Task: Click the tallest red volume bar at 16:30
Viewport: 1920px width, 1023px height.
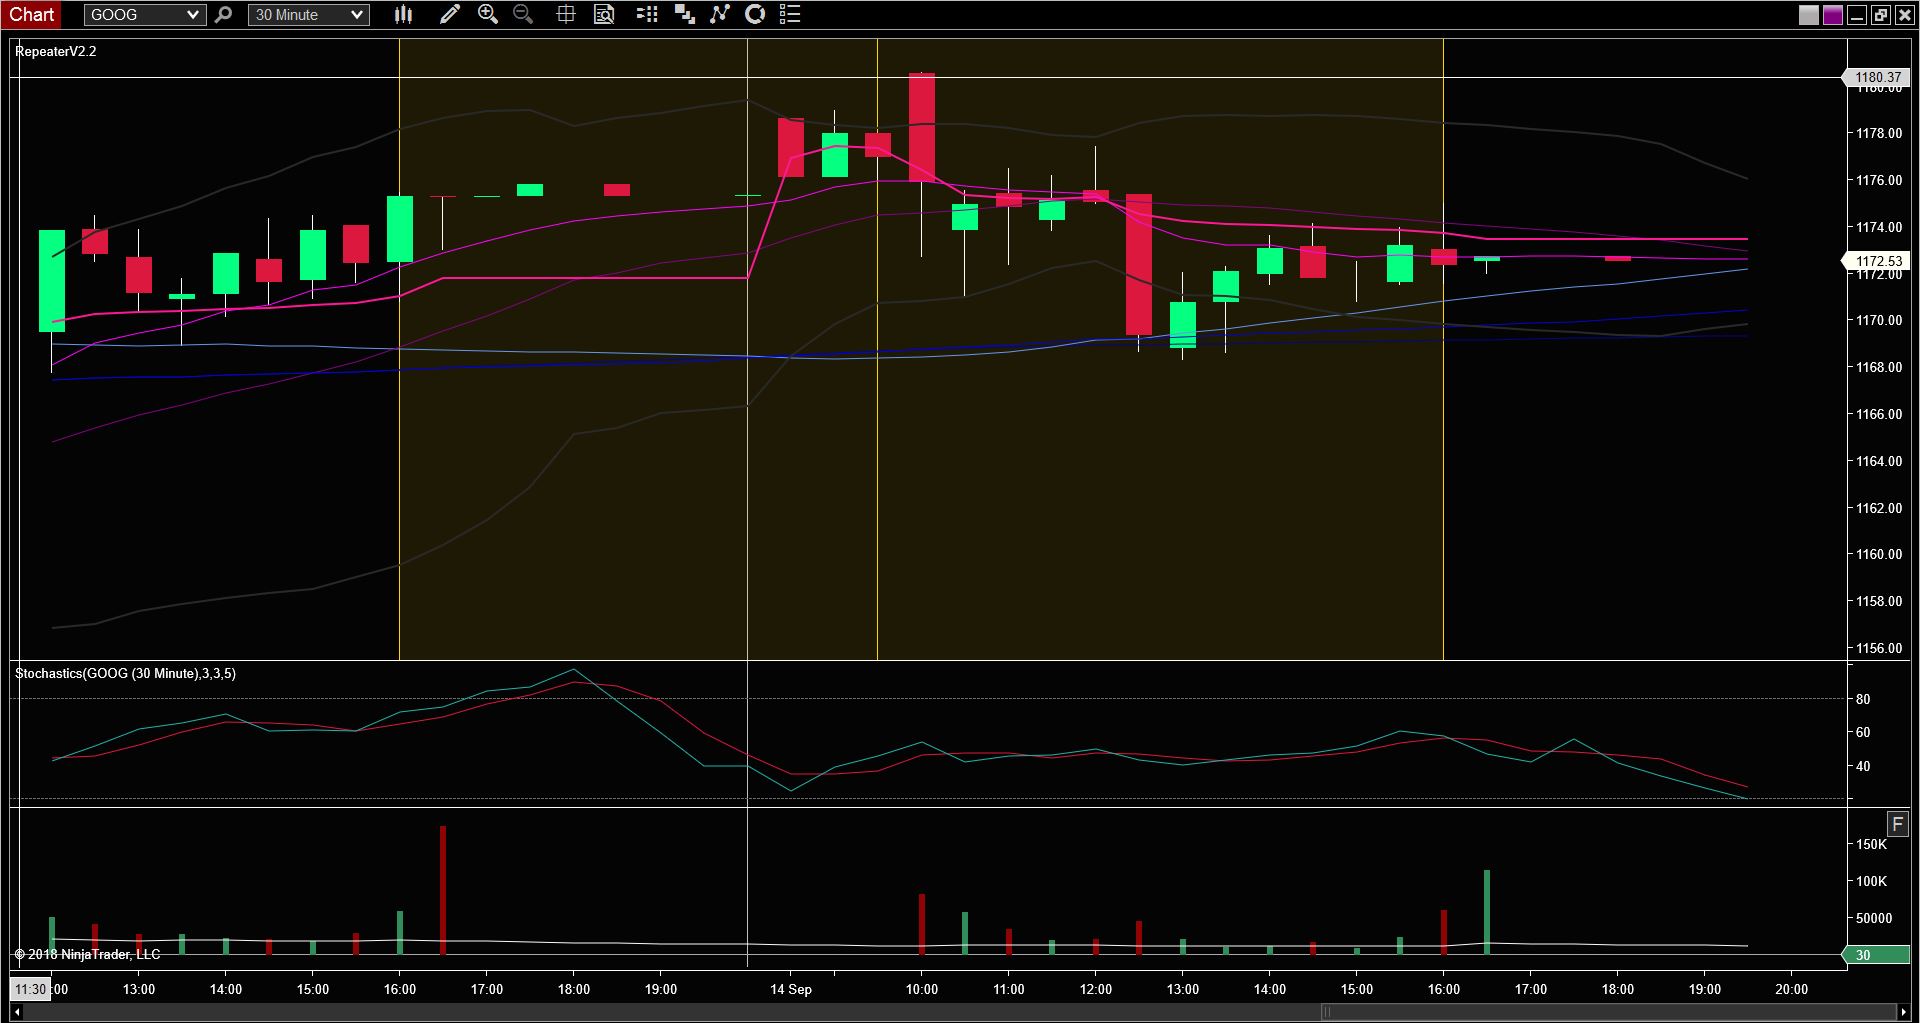Action: 443,890
